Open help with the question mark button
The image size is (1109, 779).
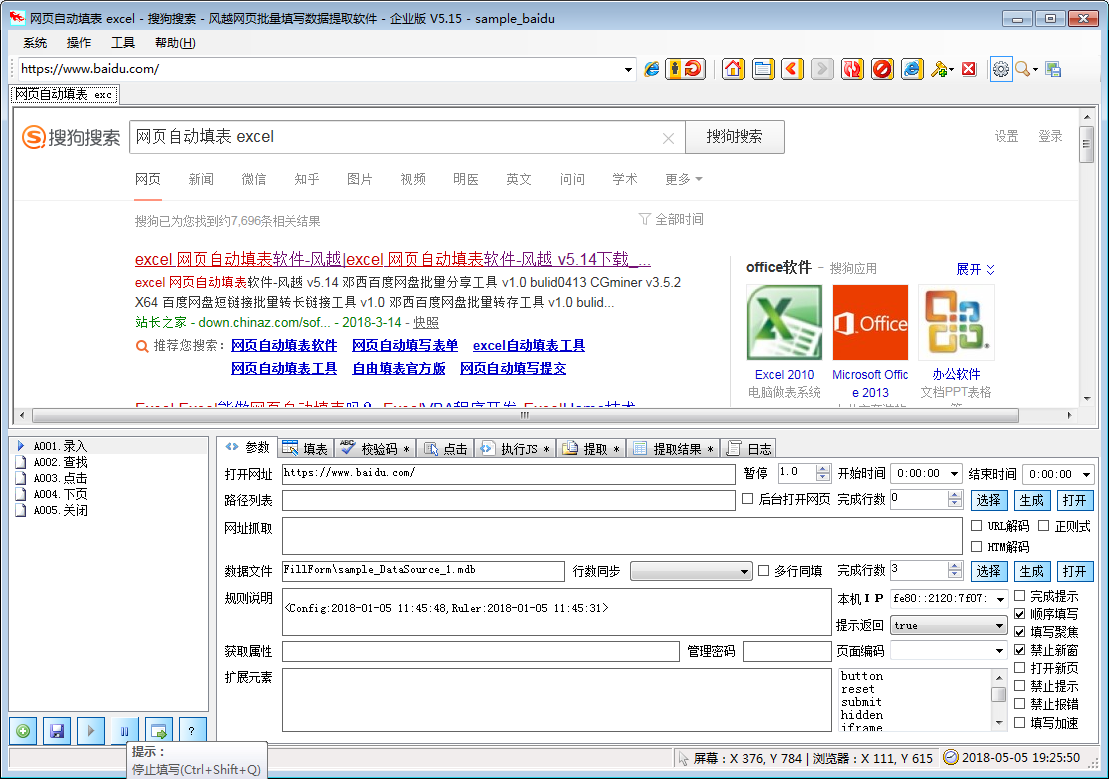192,731
